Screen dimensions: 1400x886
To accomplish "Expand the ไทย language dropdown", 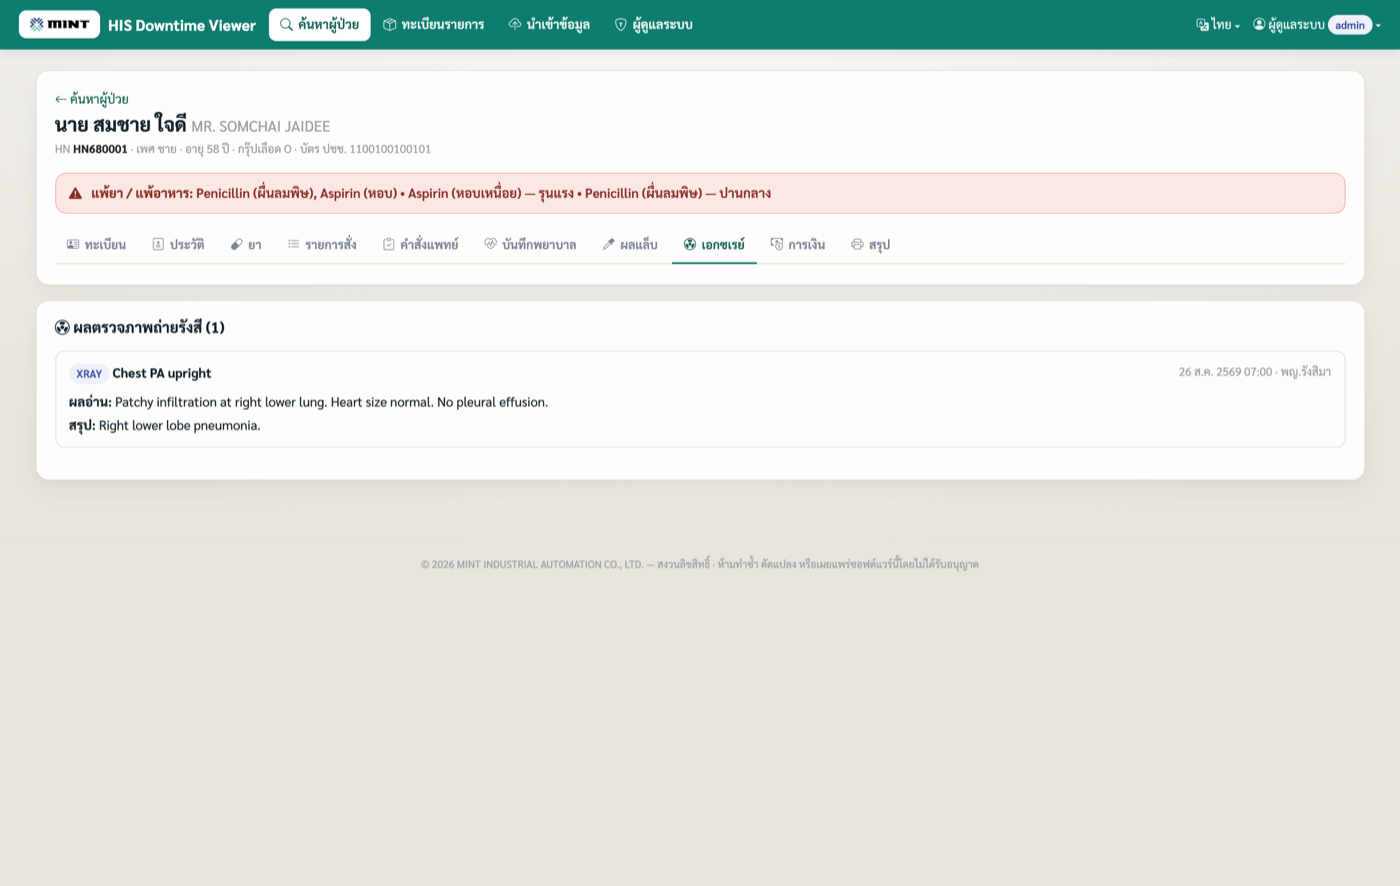I will tap(1218, 25).
